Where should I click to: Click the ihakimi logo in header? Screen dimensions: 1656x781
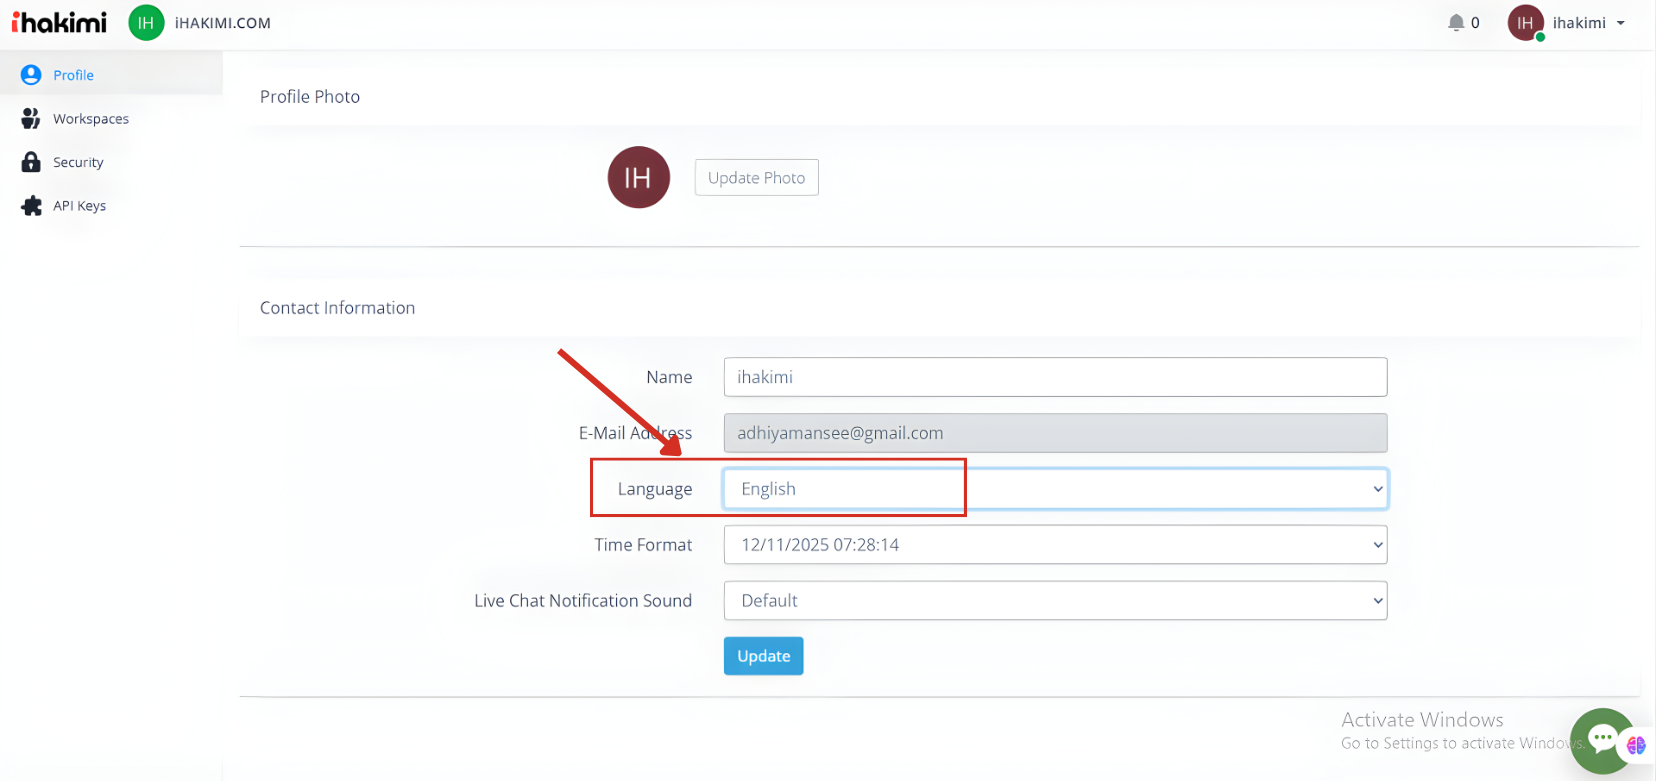point(59,22)
